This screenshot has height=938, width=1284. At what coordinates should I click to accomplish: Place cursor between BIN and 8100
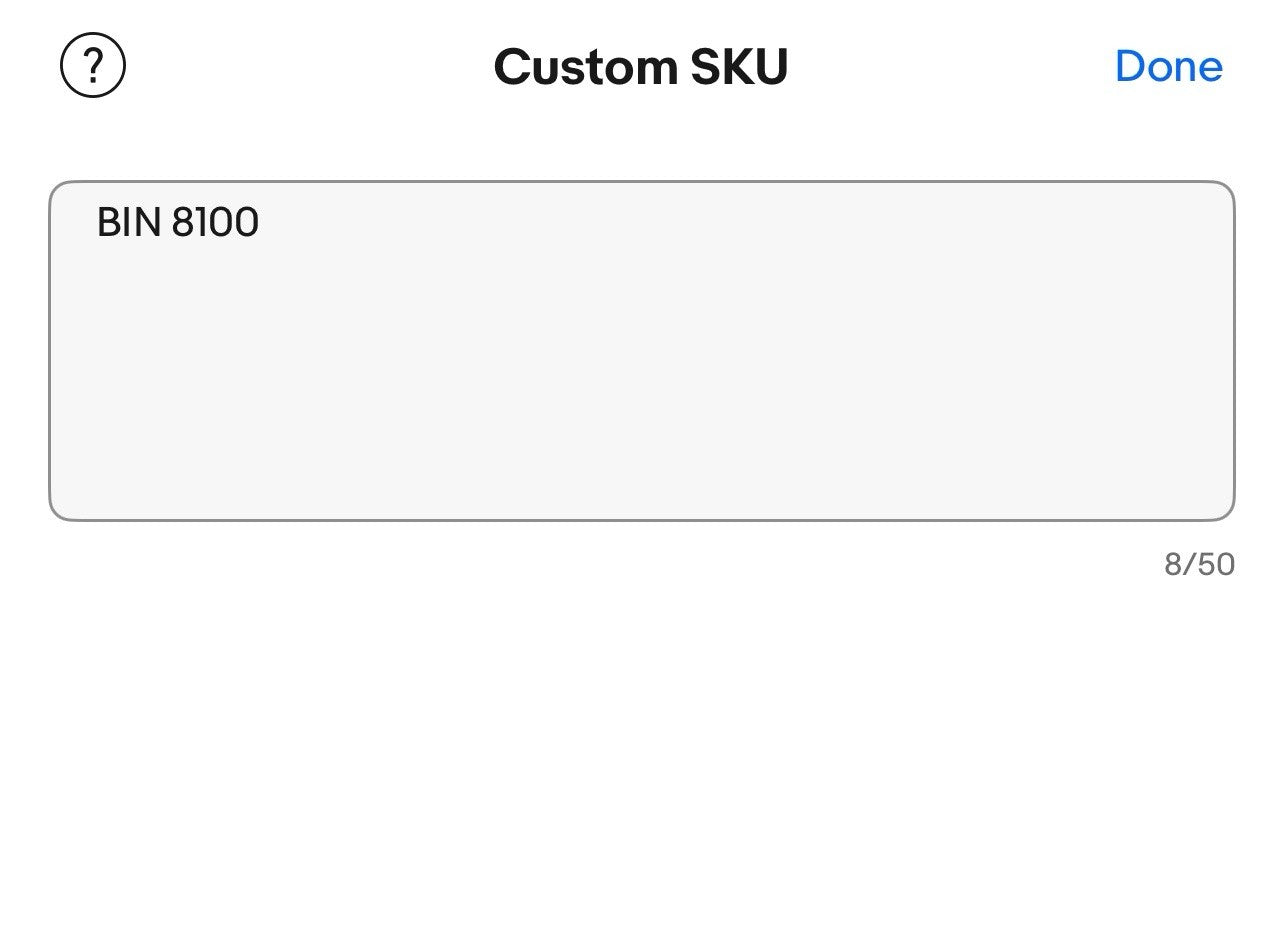[x=167, y=222]
